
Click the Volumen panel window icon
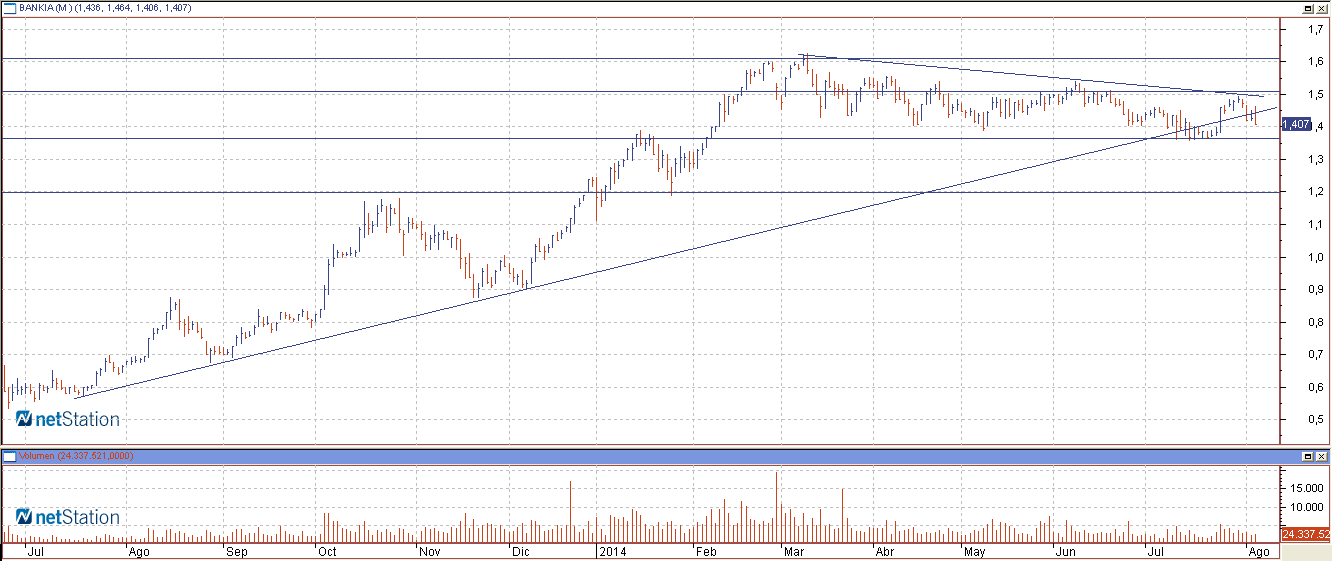[x=8, y=456]
